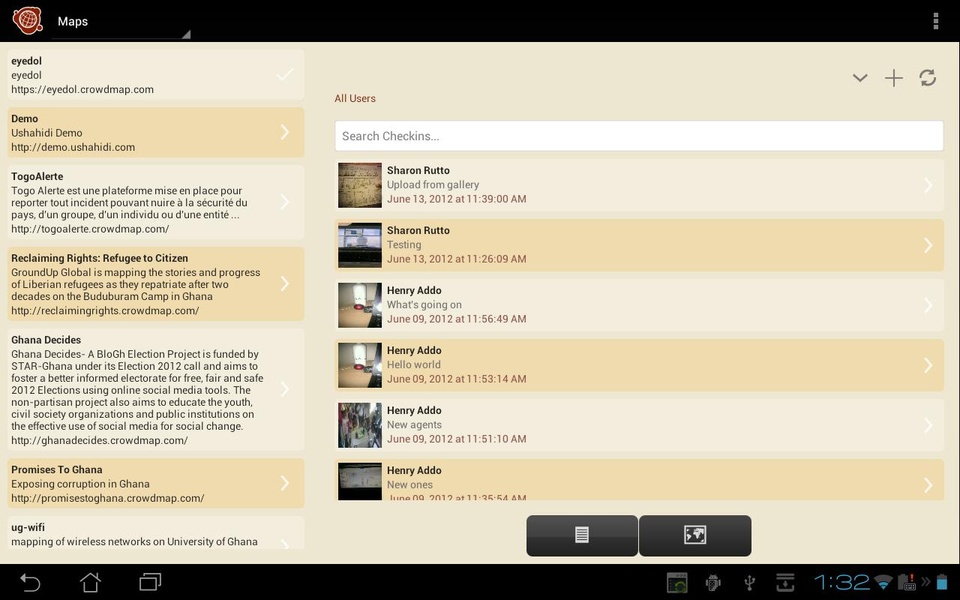
Task: Open the Android debugging notification icon
Action: tap(713, 583)
